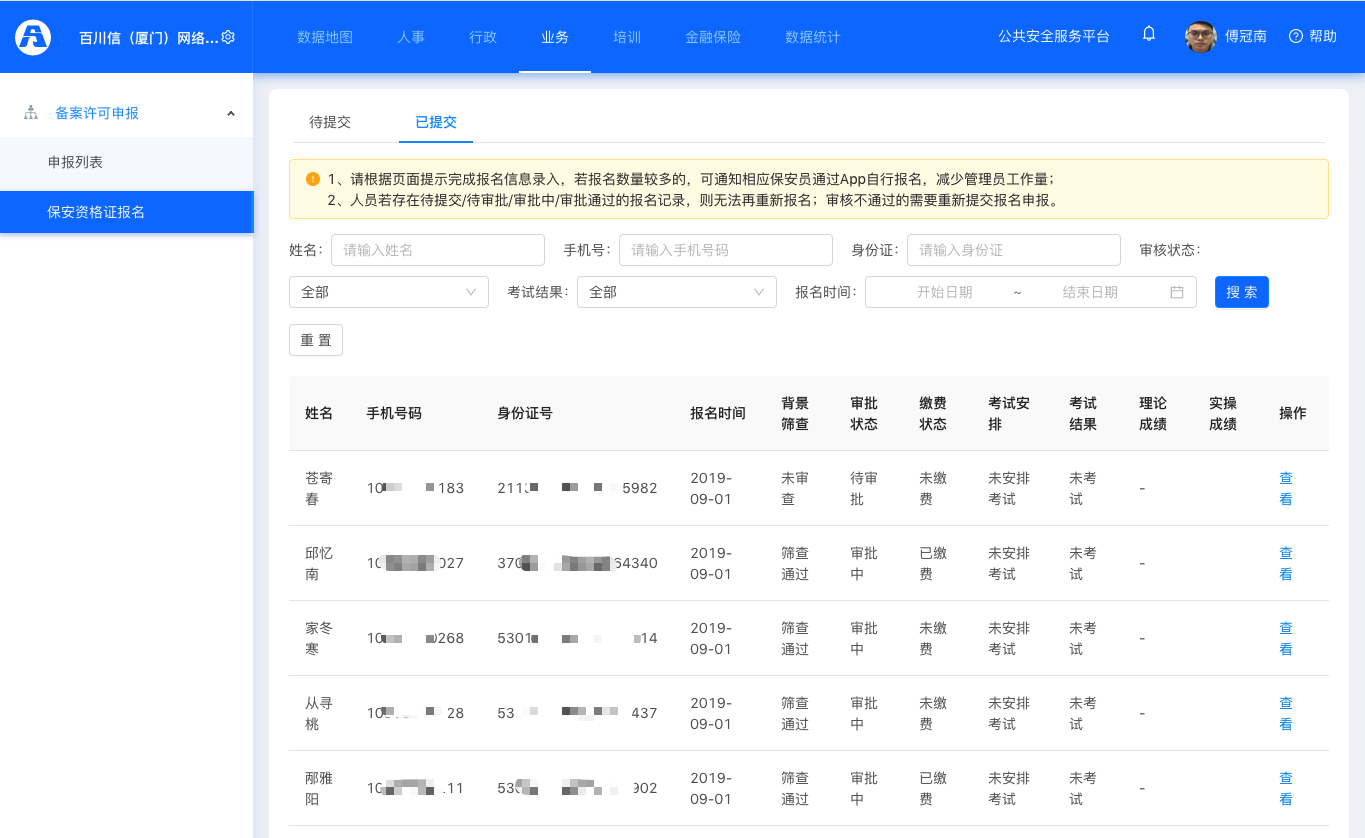This screenshot has height=838, width=1365.
Task: Click 姓名 column header
Action: pos(319,413)
